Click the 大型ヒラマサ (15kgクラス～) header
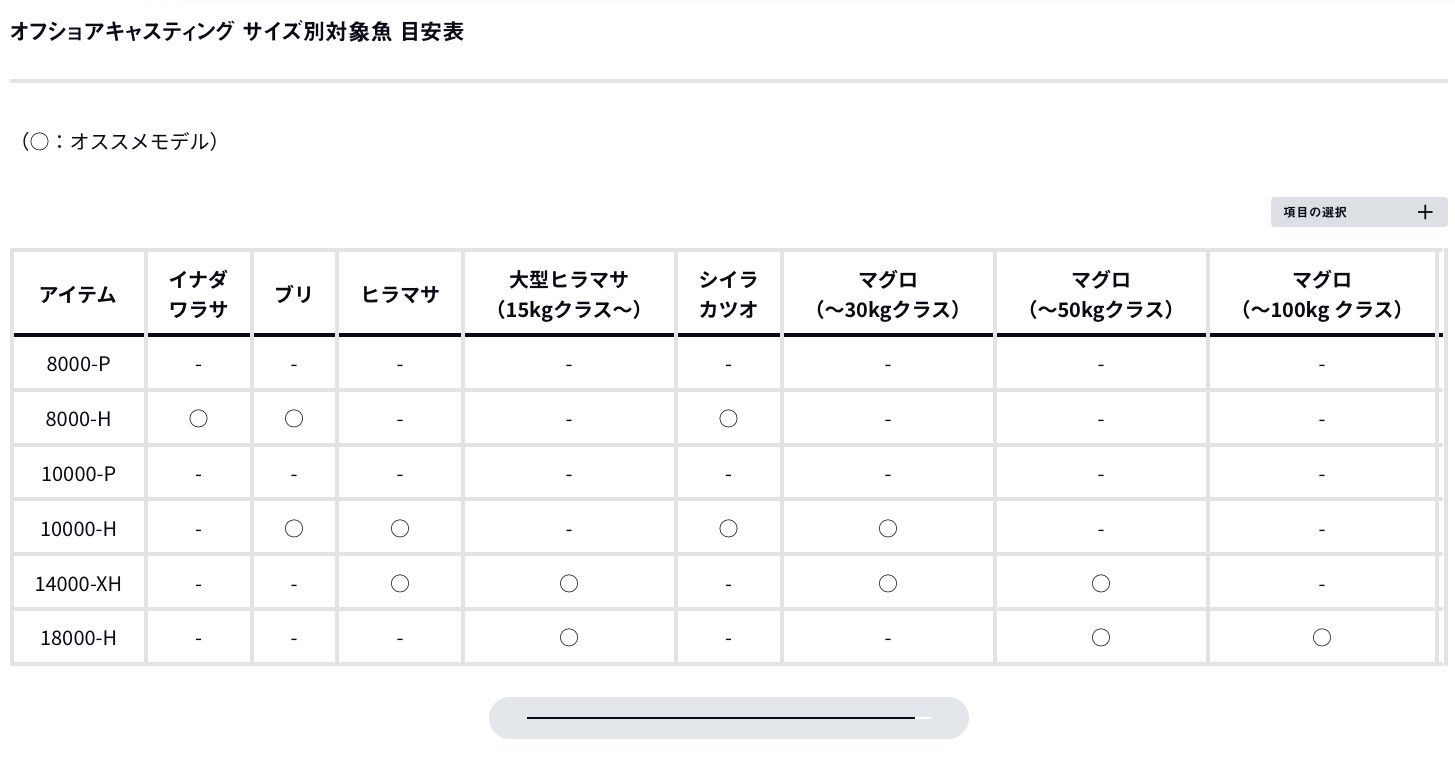Image resolution: width=1455 pixels, height=769 pixels. pos(569,294)
